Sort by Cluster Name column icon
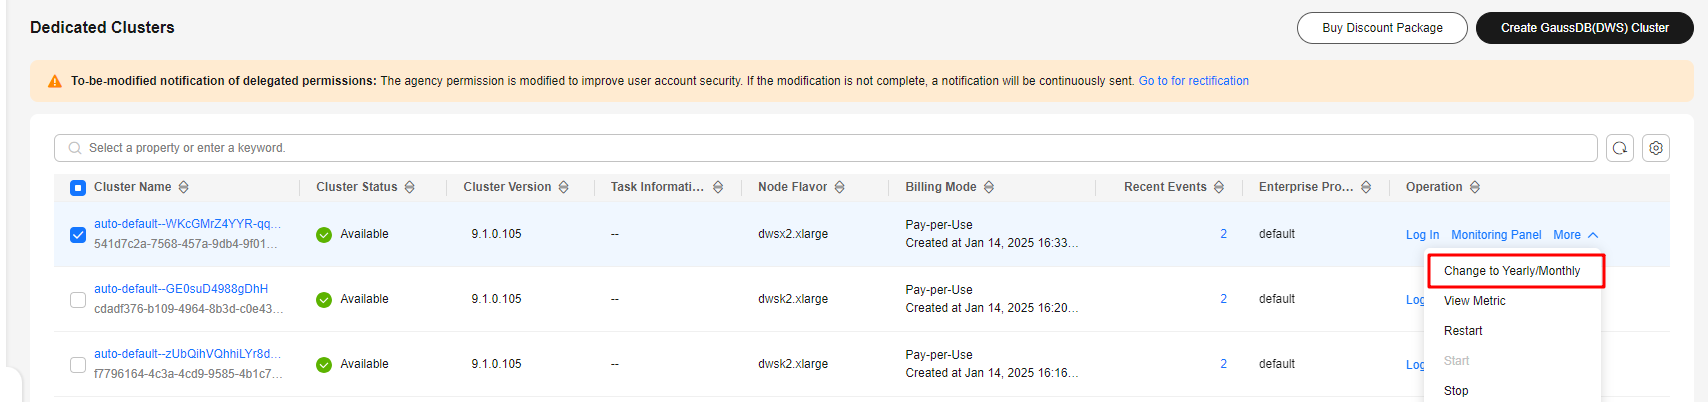Image resolution: width=1708 pixels, height=402 pixels. coord(183,187)
